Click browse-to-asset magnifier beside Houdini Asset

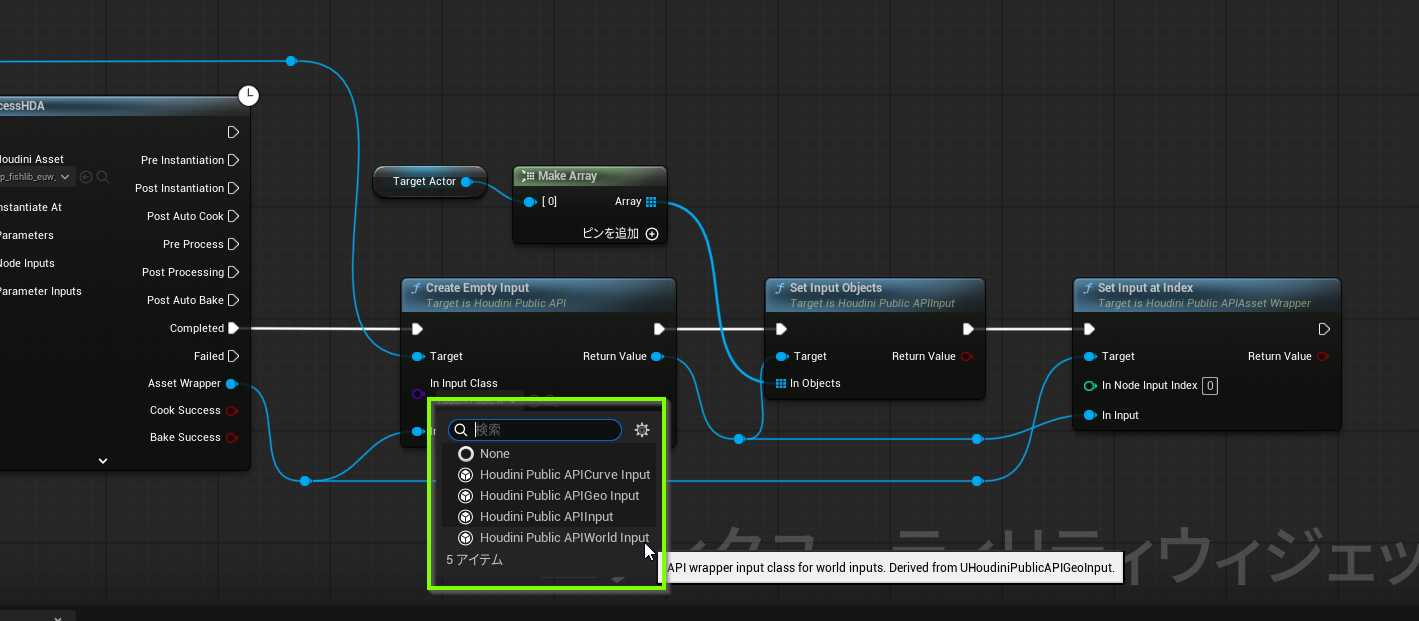[x=103, y=177]
